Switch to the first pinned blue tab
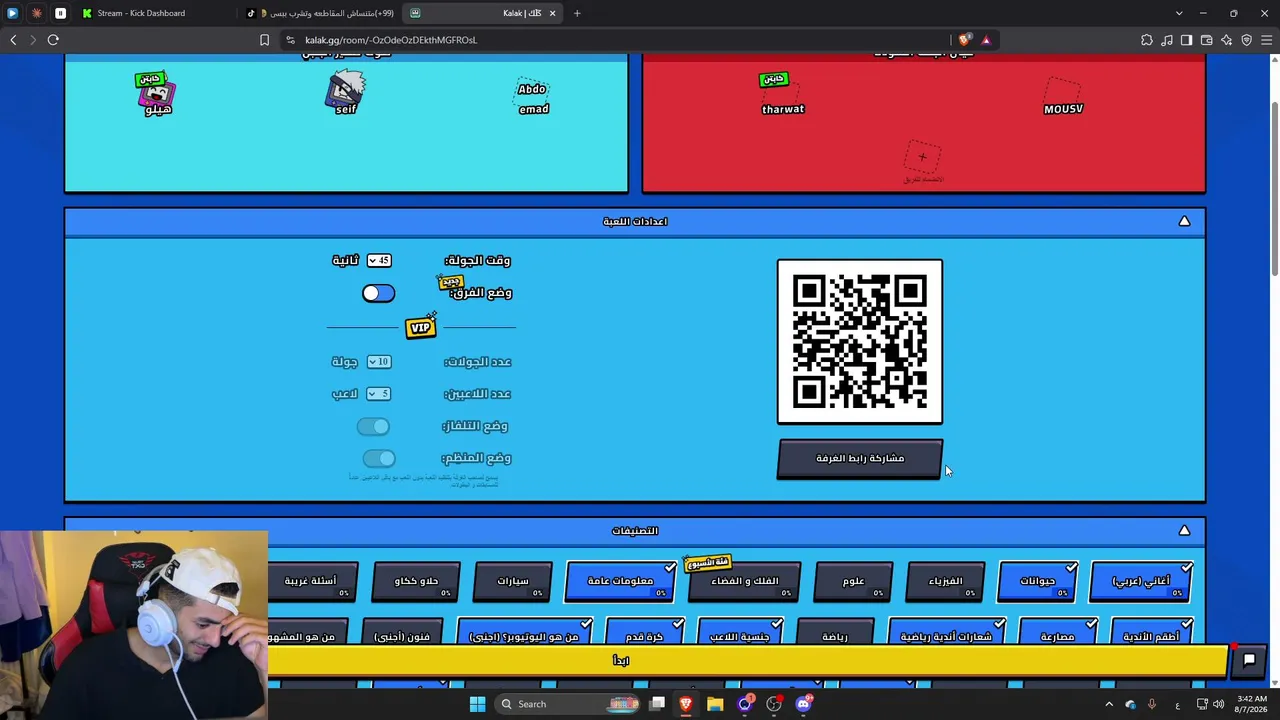This screenshot has width=1280, height=720. pyautogui.click(x=12, y=13)
